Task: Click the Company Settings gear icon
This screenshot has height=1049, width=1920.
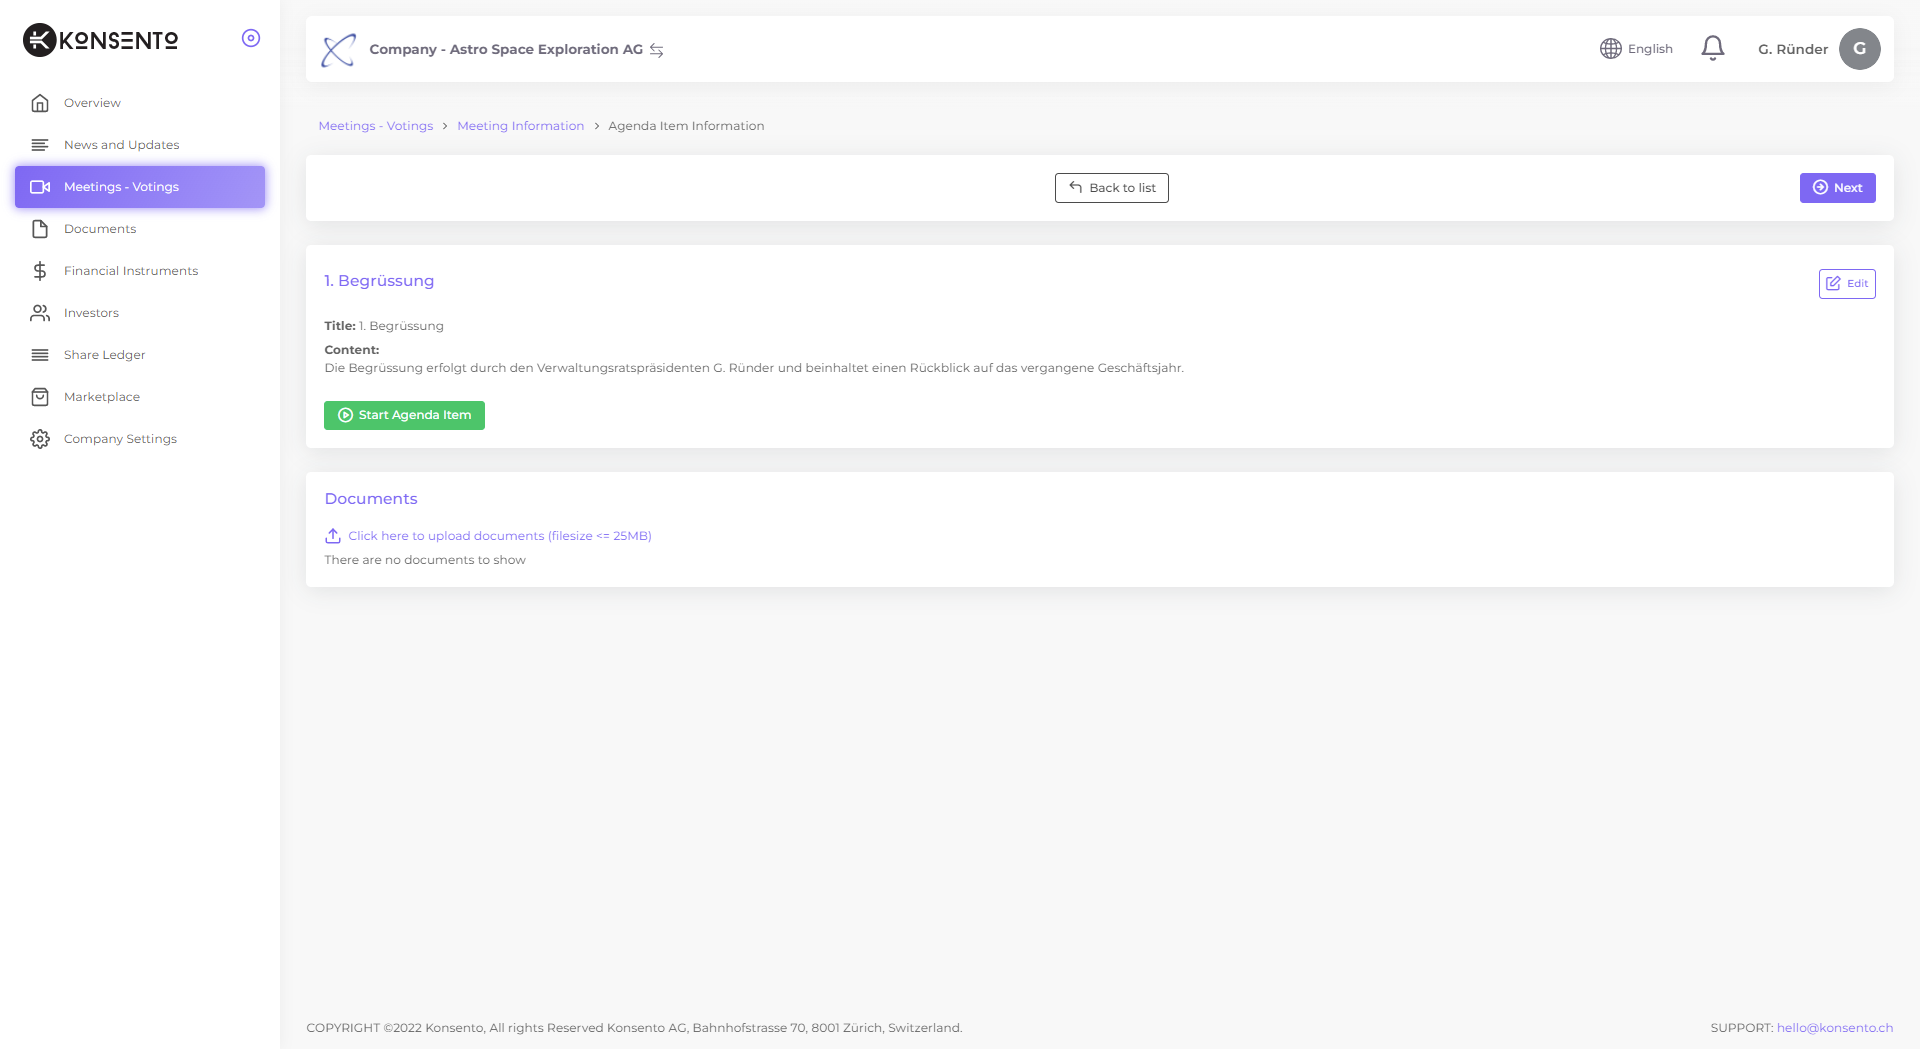Action: pos(40,439)
